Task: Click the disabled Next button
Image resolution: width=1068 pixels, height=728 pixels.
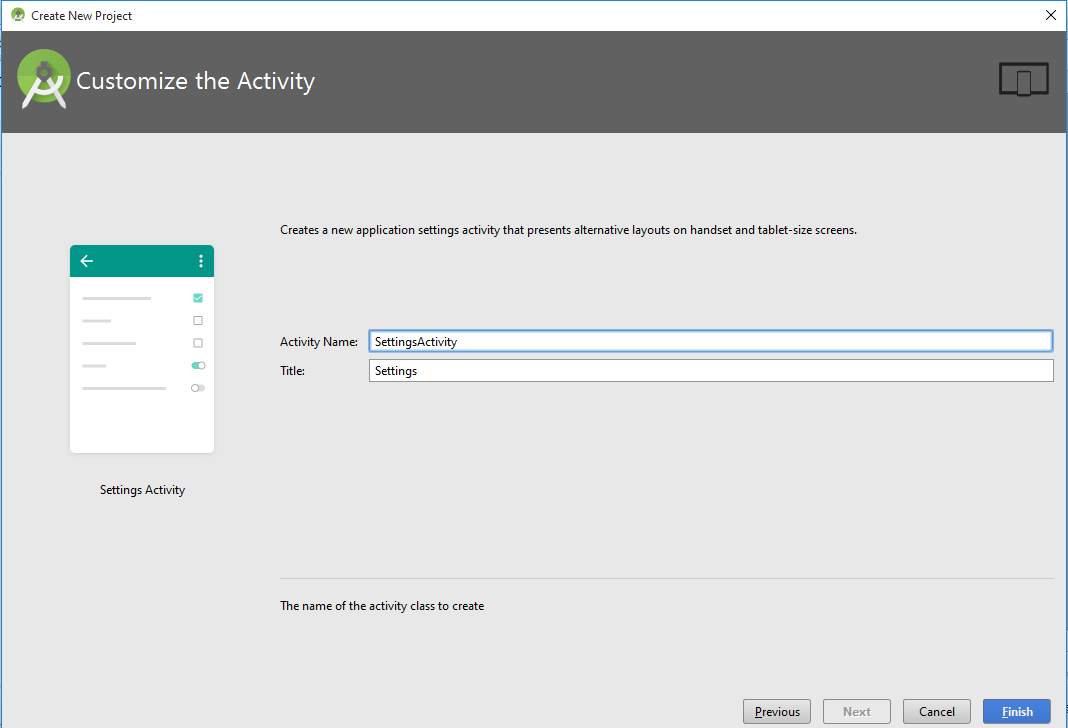Action: [856, 712]
